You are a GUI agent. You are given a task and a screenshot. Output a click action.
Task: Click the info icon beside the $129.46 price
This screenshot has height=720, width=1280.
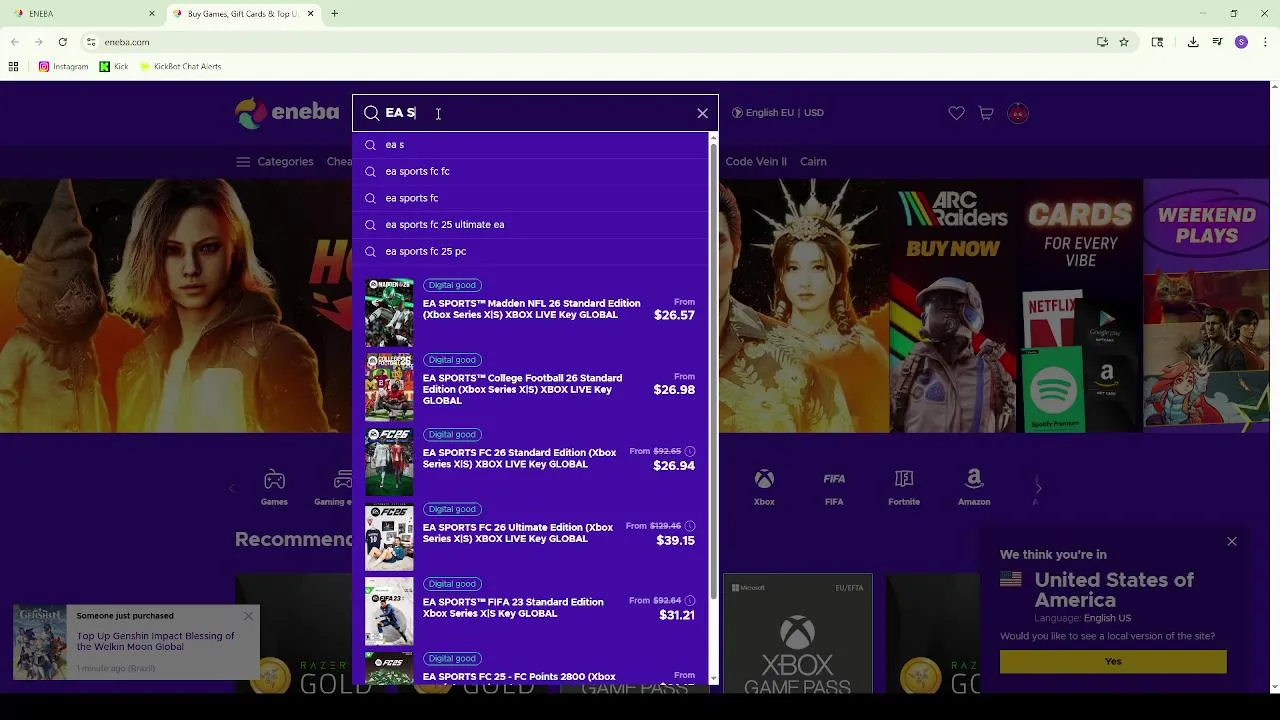pos(690,526)
